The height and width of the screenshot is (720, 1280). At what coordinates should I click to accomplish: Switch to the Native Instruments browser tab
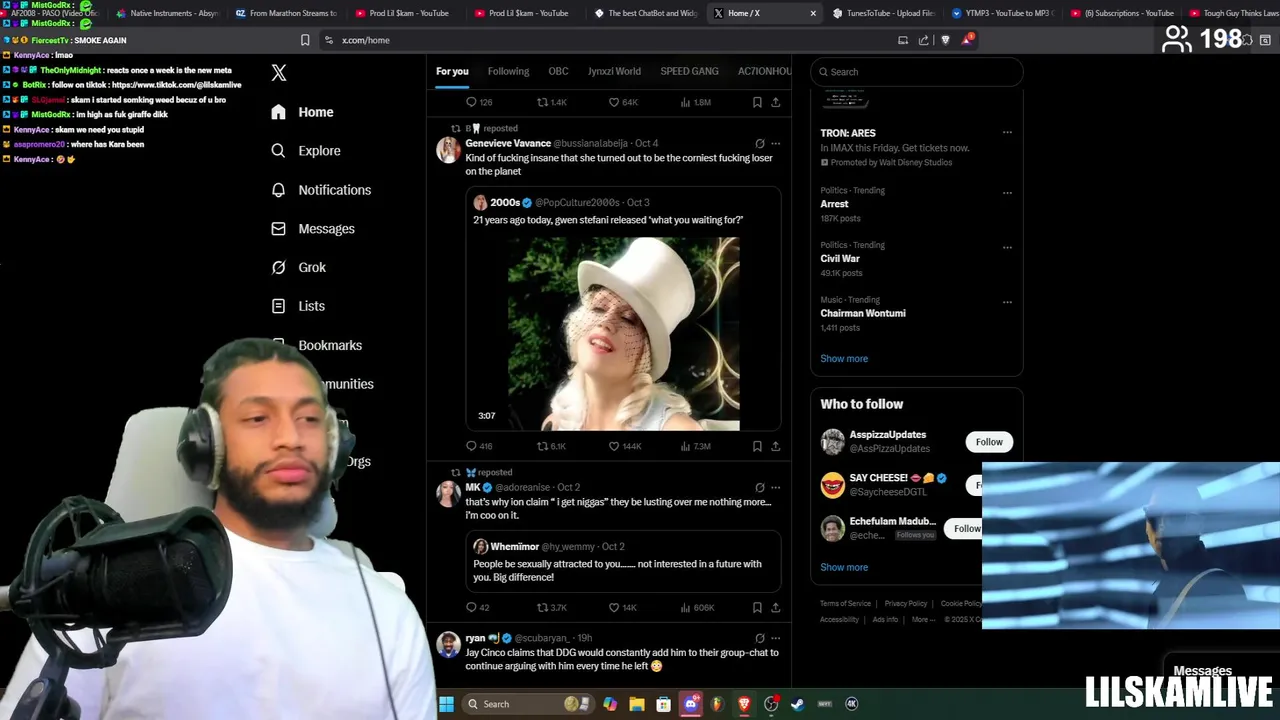click(x=166, y=13)
